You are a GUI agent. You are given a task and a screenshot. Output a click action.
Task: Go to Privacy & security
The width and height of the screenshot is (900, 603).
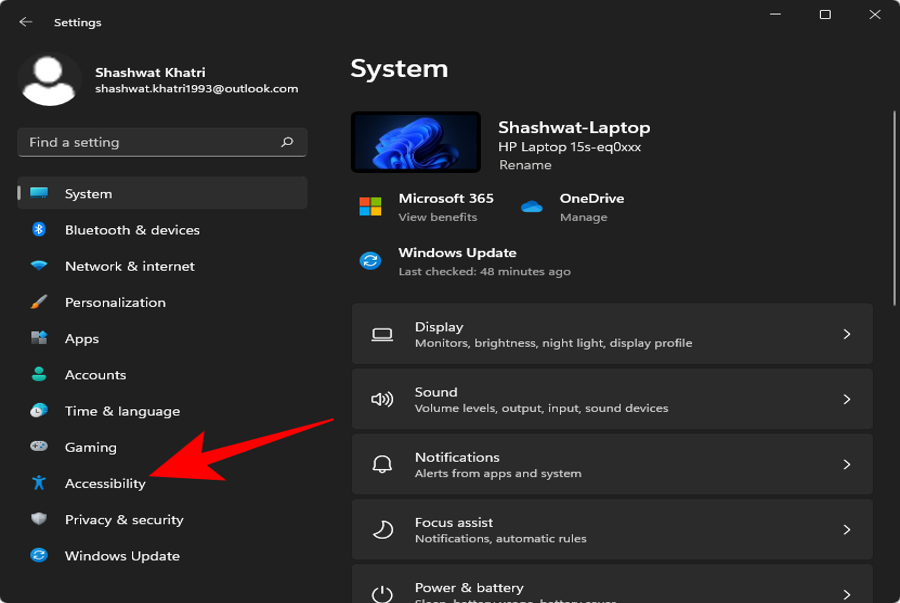coord(162,519)
